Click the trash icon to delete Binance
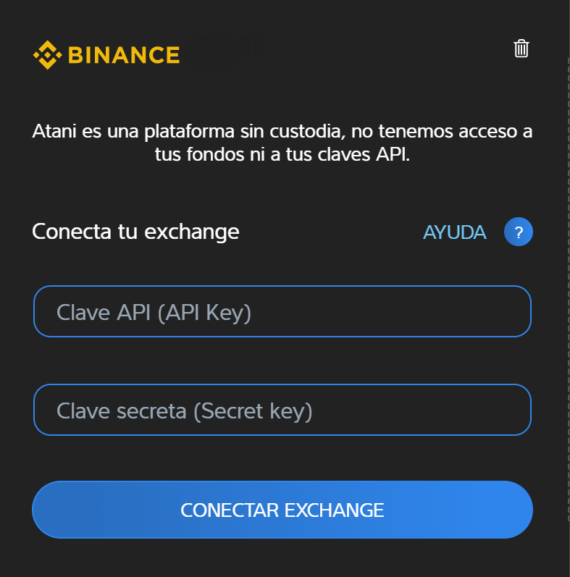Screen dimensions: 570x577 coord(521,48)
